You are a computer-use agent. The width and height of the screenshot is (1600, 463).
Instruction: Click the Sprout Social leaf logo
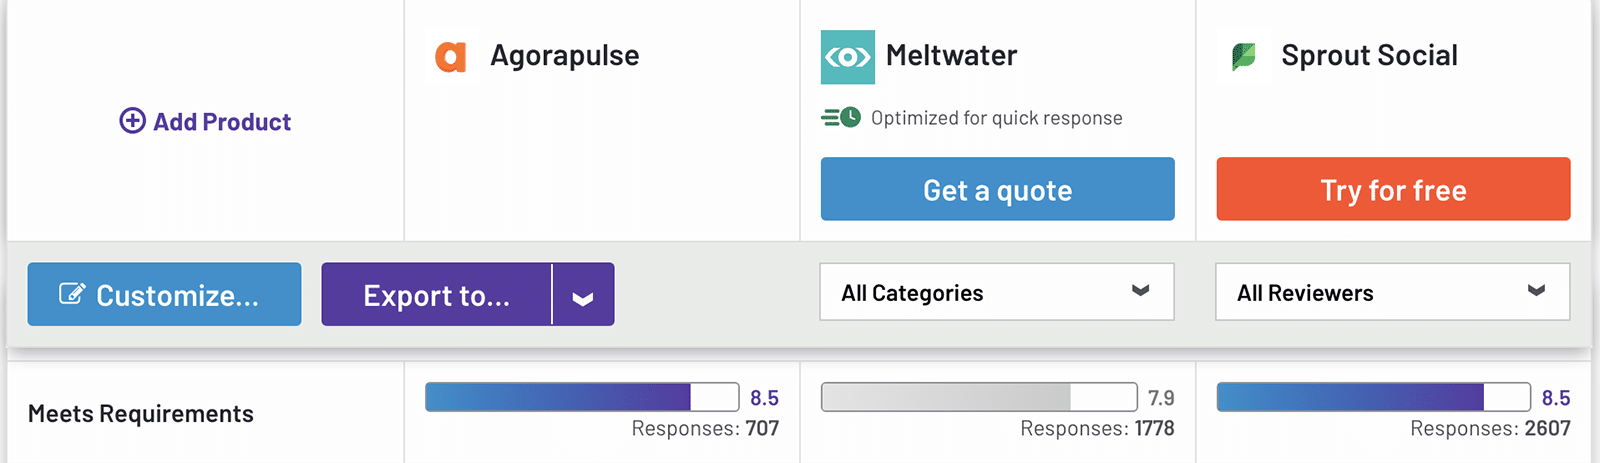pos(1243,57)
